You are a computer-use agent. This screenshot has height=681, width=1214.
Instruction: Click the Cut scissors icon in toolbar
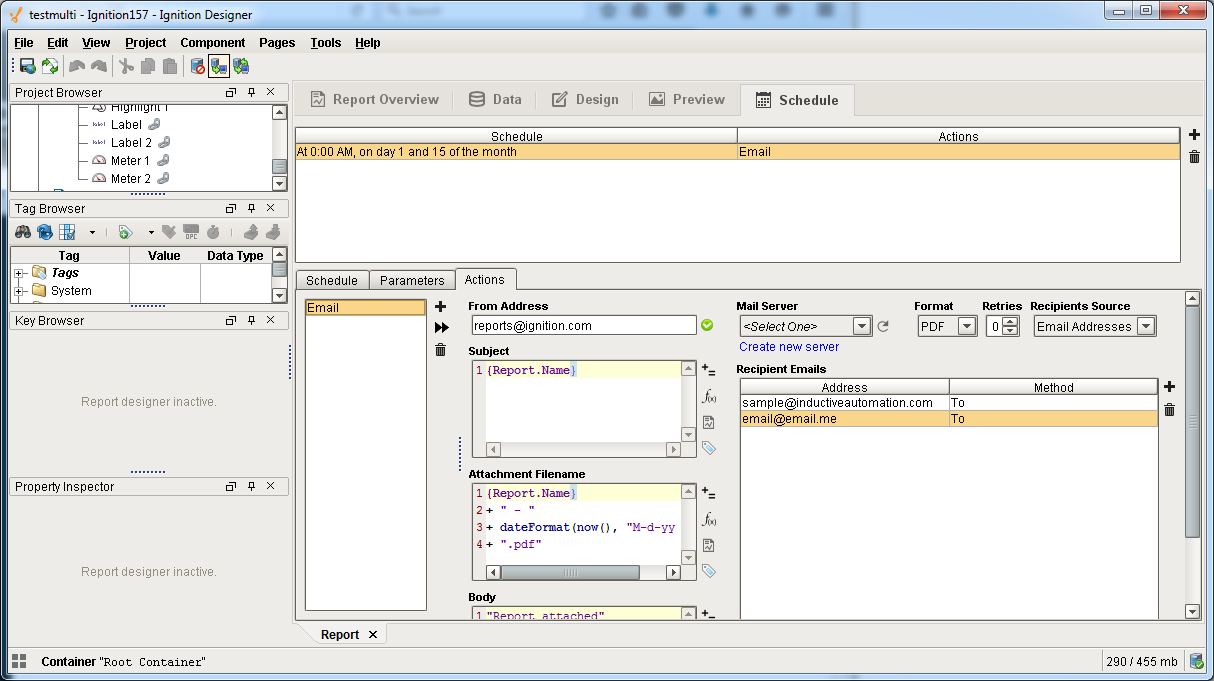(126, 66)
